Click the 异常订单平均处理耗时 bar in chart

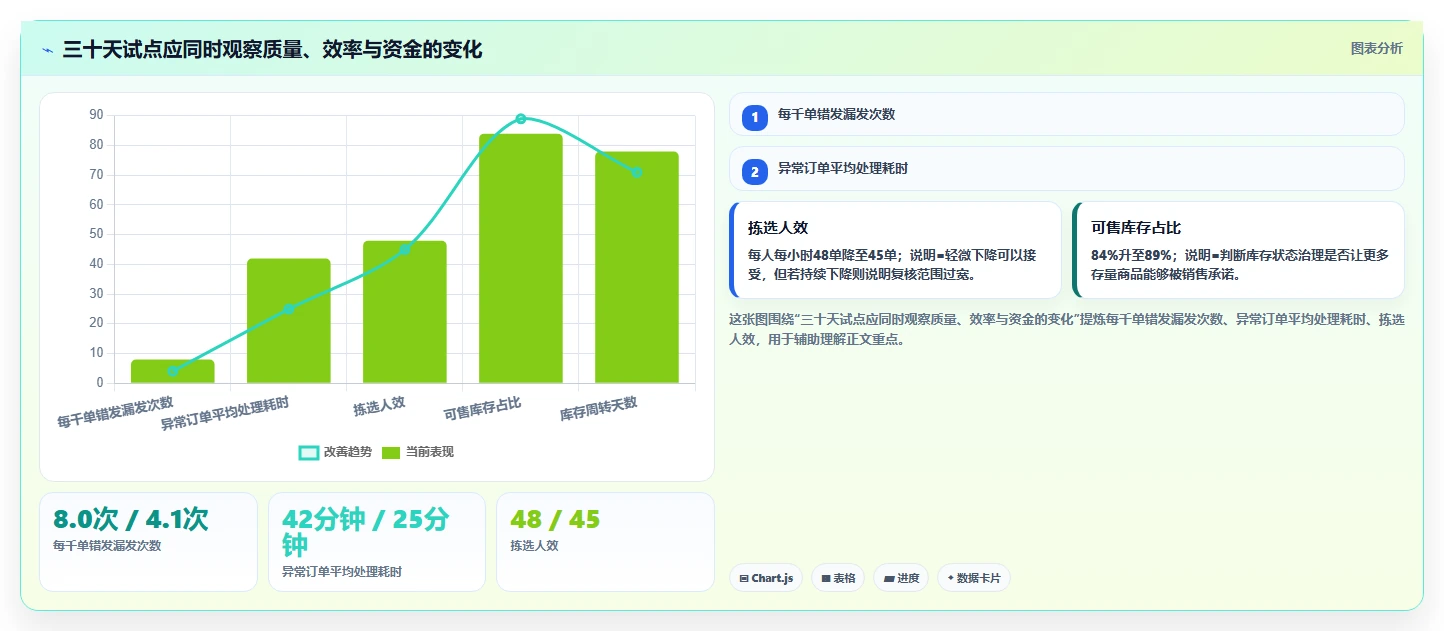(289, 321)
